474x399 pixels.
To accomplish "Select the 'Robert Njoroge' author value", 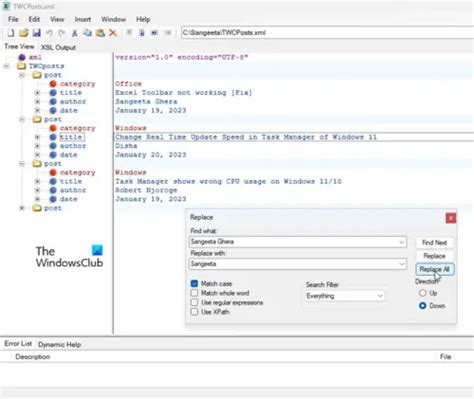I will tap(146, 190).
